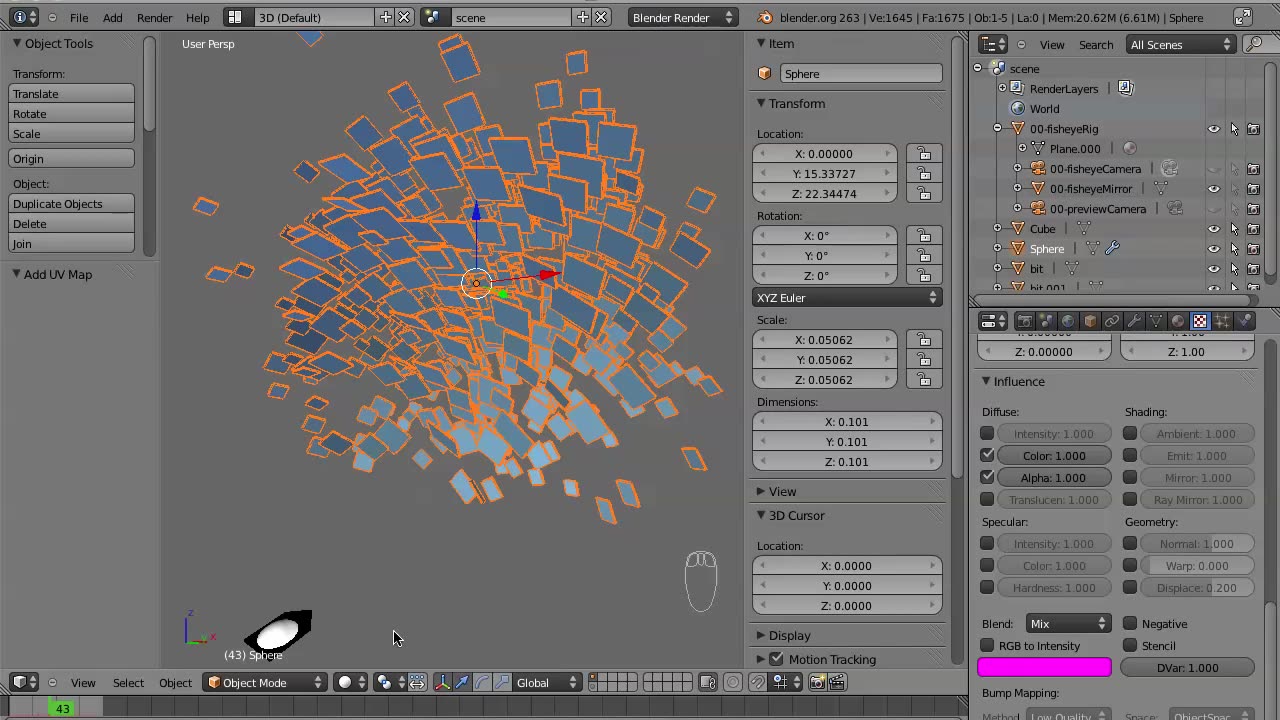The height and width of the screenshot is (720, 1280).
Task: Toggle bit renderability camera icon
Action: point(1254,269)
